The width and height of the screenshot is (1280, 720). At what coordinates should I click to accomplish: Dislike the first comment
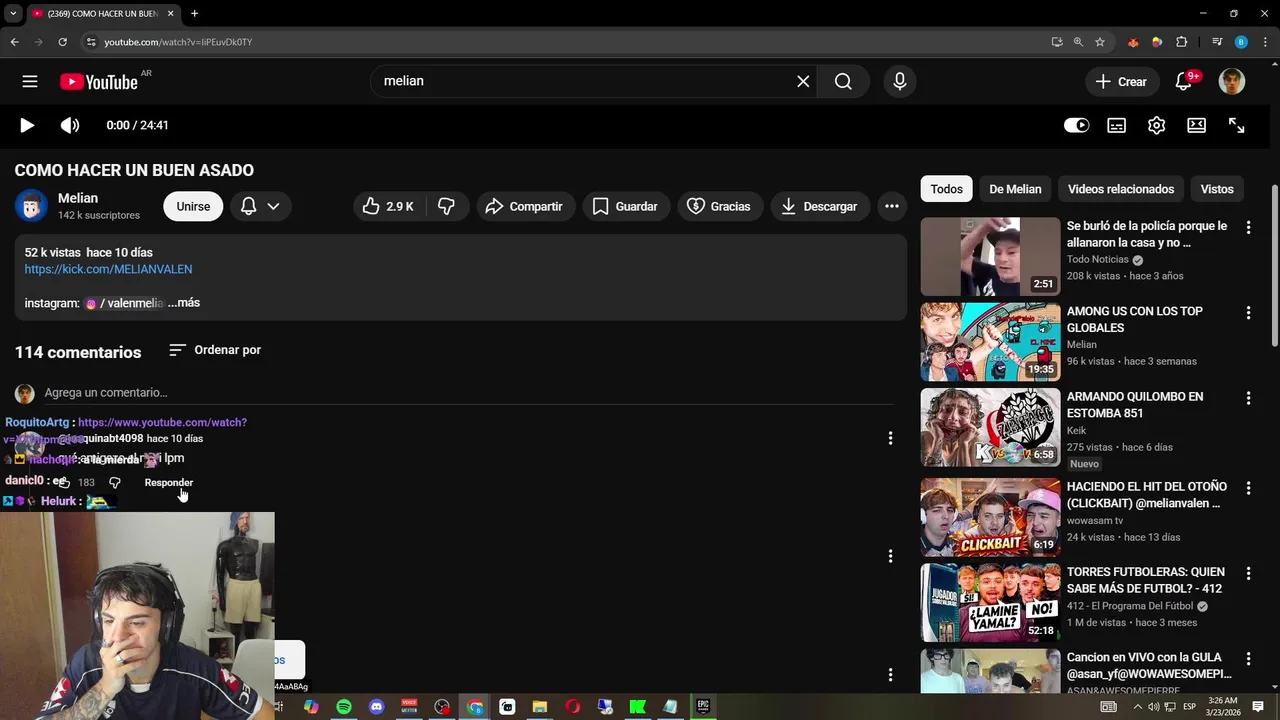(x=114, y=483)
